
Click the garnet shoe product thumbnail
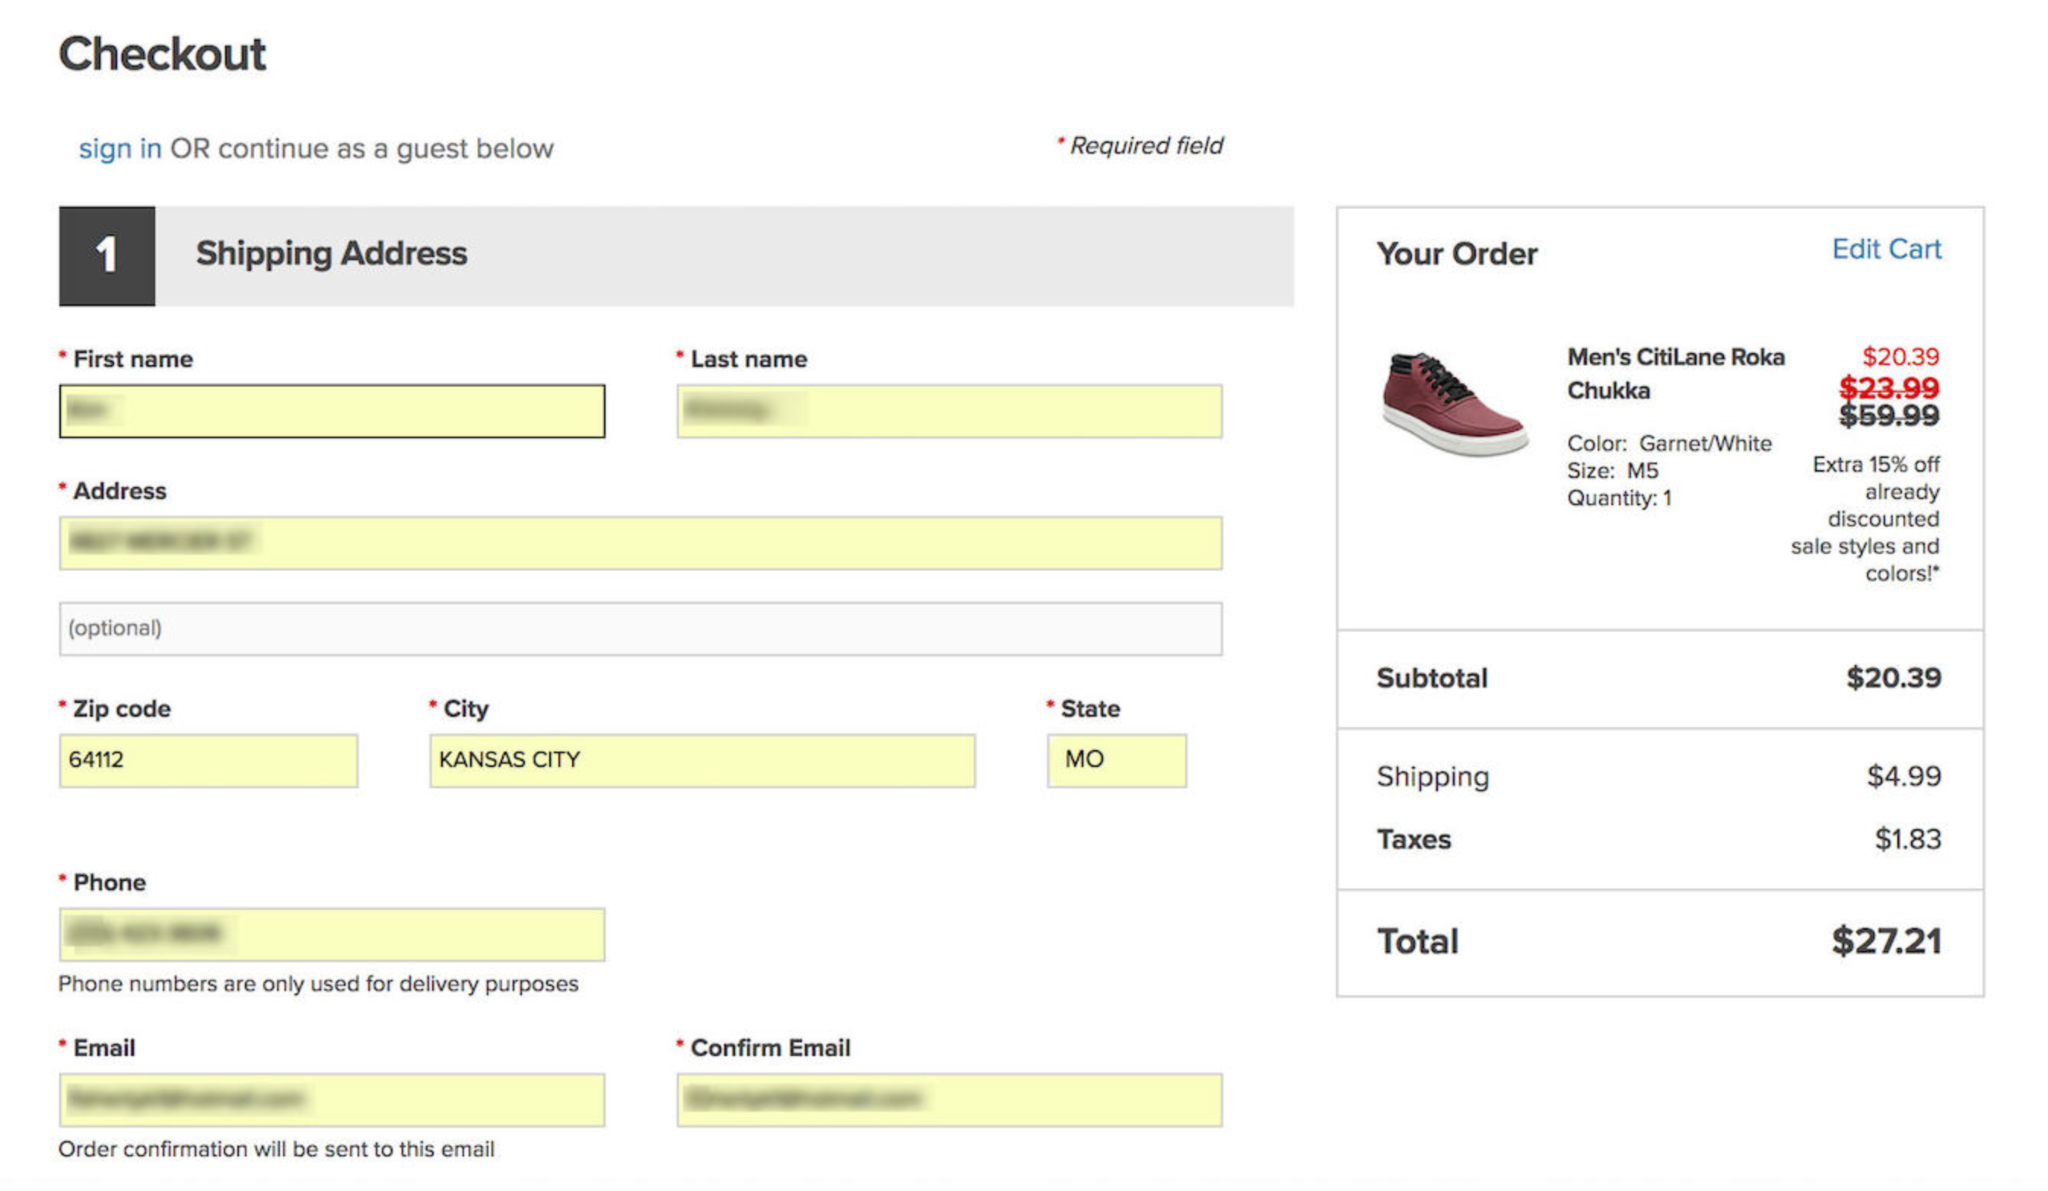click(1454, 403)
